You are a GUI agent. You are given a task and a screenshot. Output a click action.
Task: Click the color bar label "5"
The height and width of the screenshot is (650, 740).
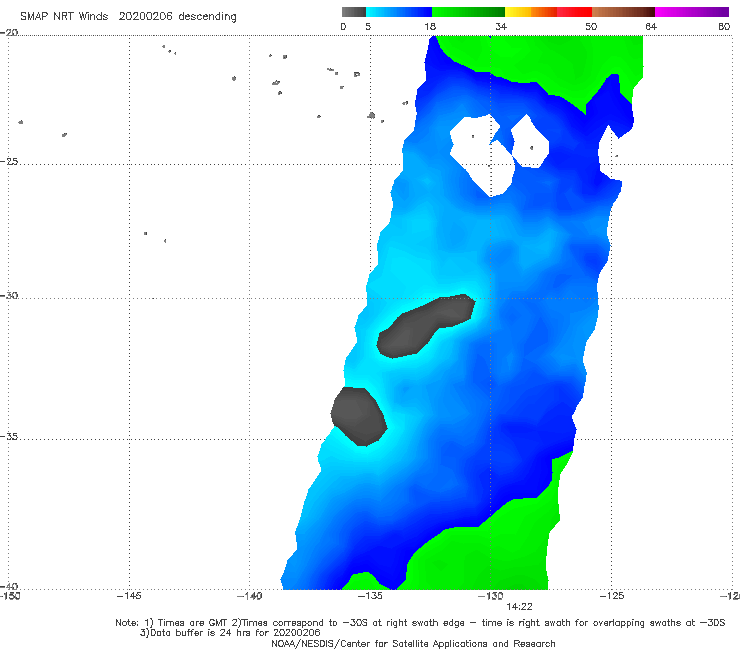click(x=368, y=27)
